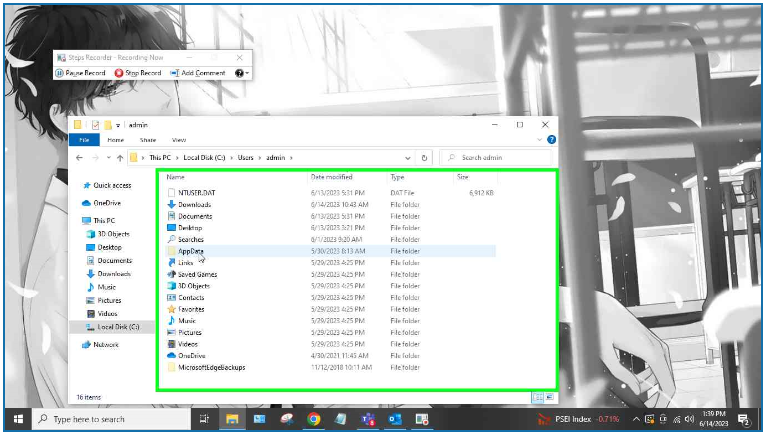Open the Quick Access Toolbar customize dropdown
This screenshot has width=766, height=435.
point(118,125)
